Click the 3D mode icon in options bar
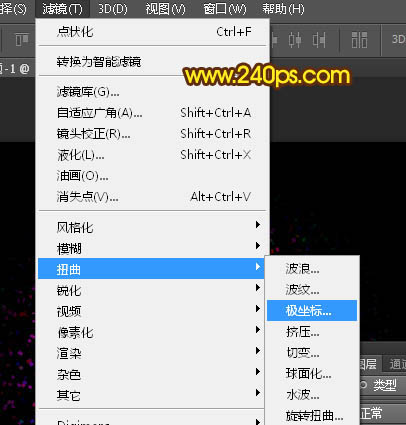 pos(398,39)
